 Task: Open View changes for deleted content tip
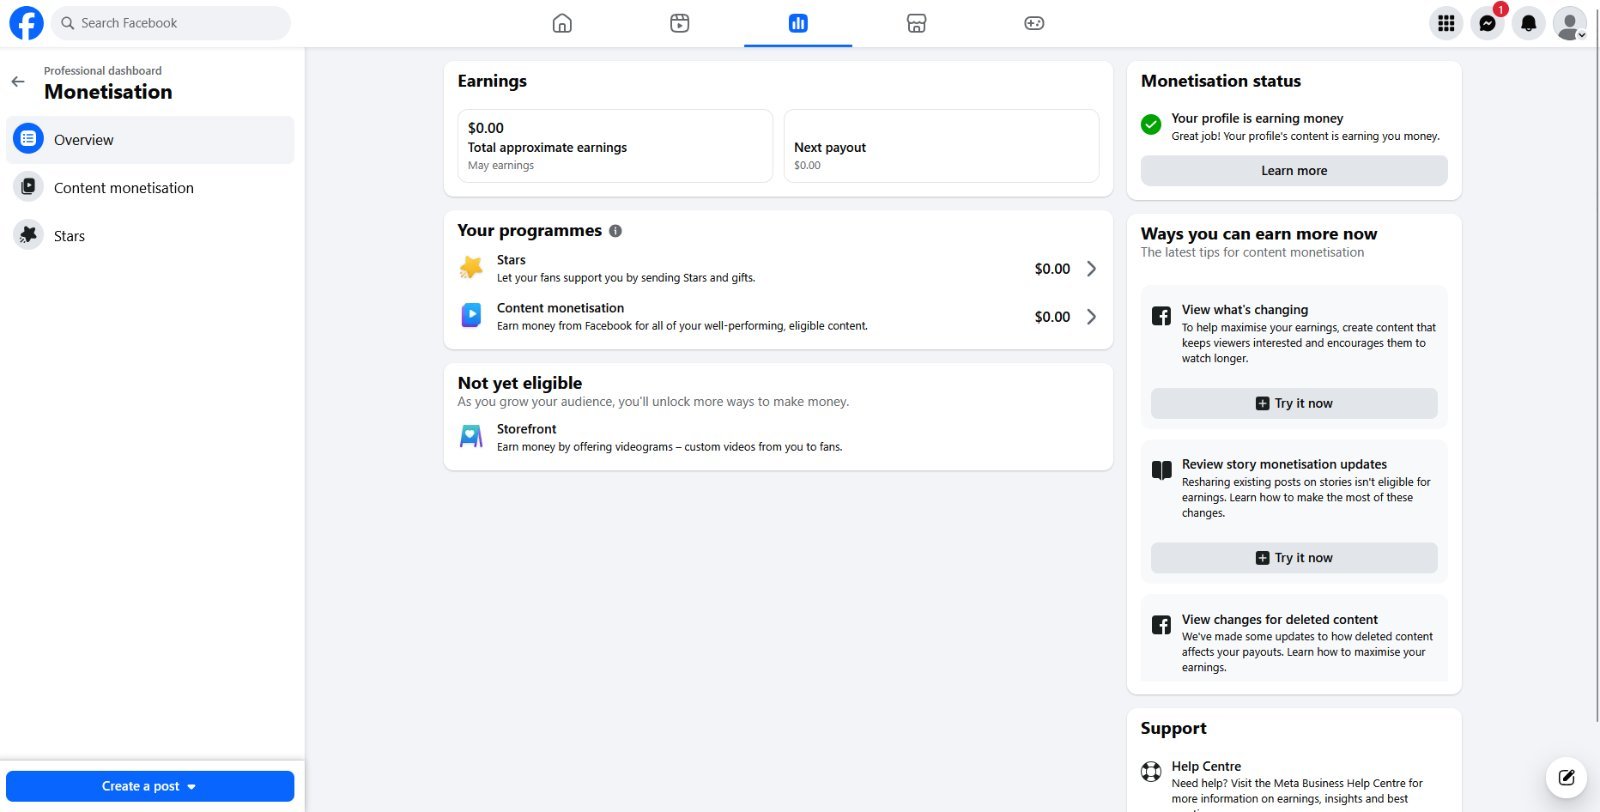(x=1294, y=640)
